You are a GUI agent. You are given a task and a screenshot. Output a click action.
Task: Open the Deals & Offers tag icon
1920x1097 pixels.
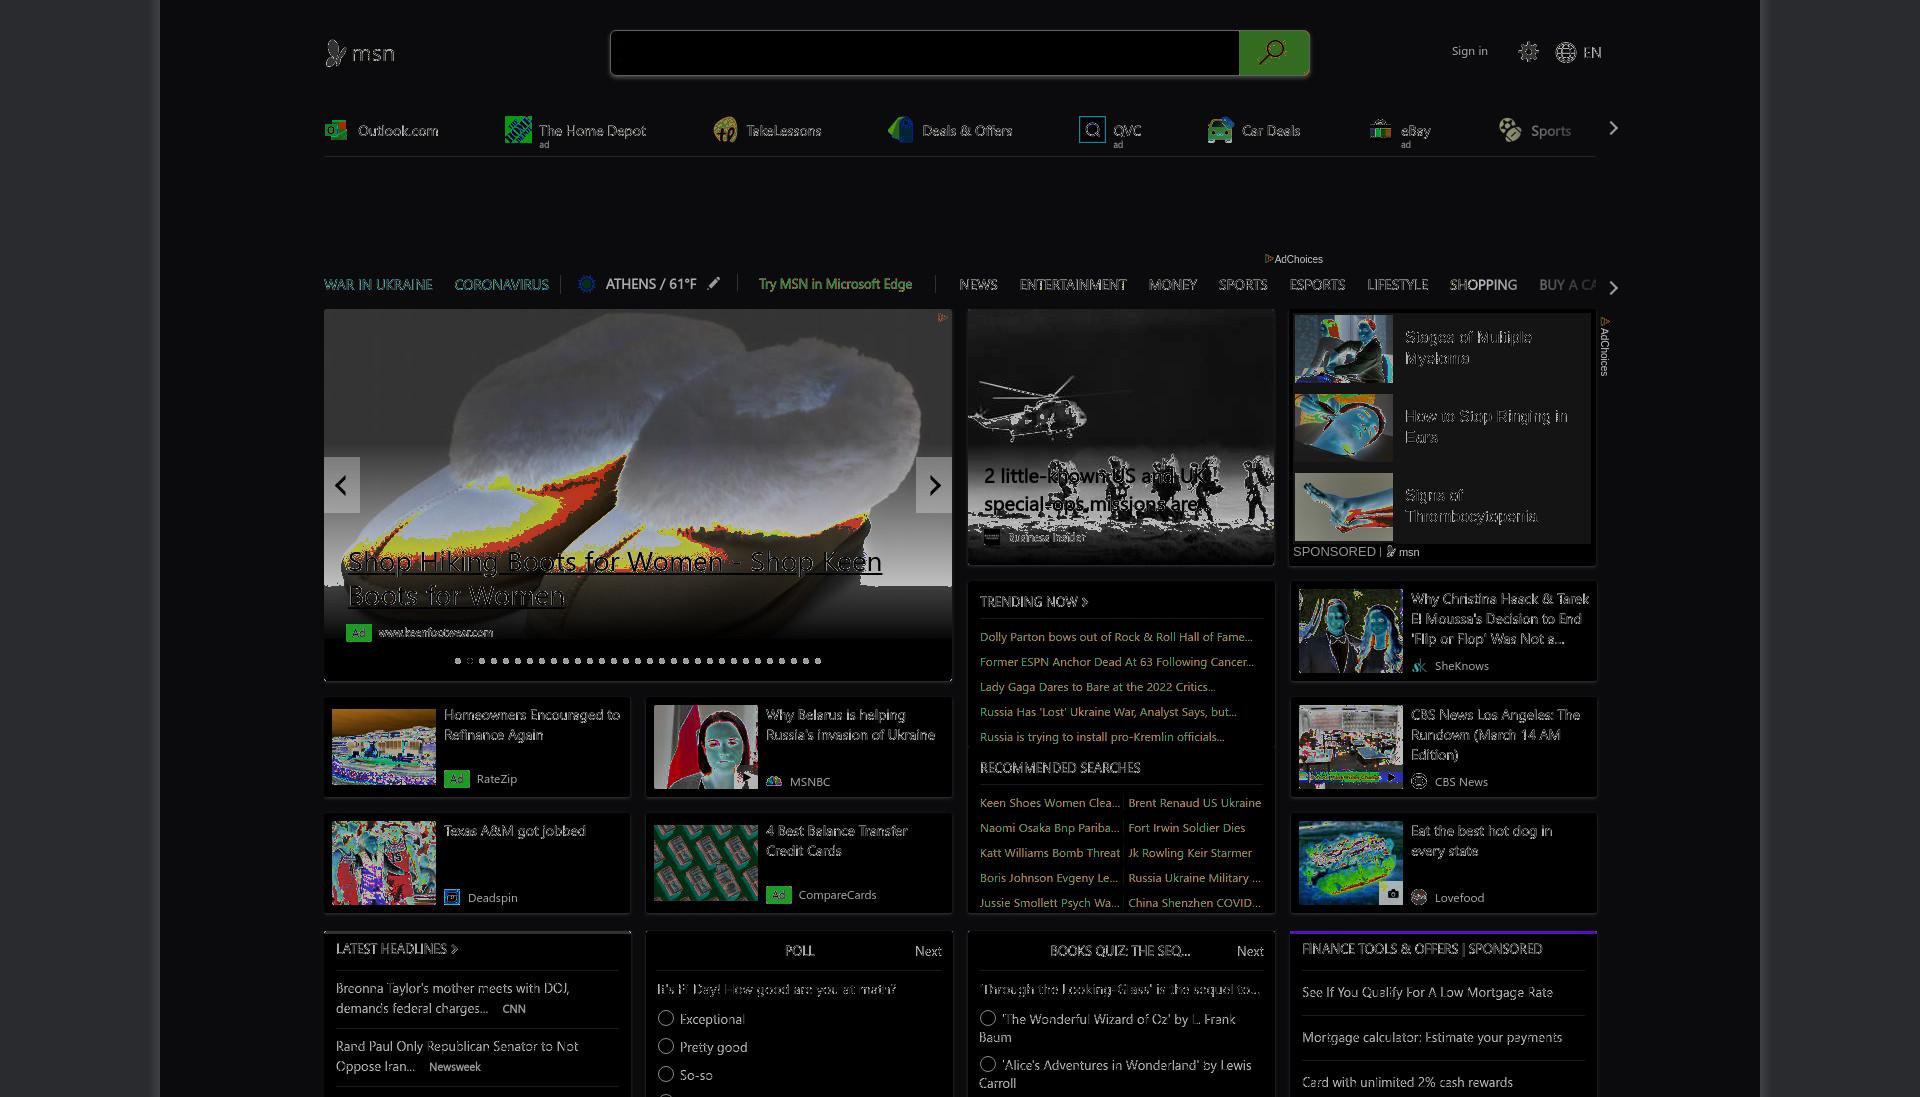click(x=900, y=130)
